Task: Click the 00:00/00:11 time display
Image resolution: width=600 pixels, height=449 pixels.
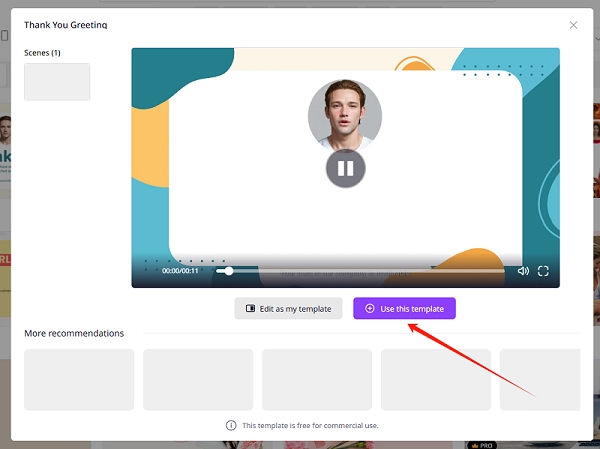Action: (180, 271)
